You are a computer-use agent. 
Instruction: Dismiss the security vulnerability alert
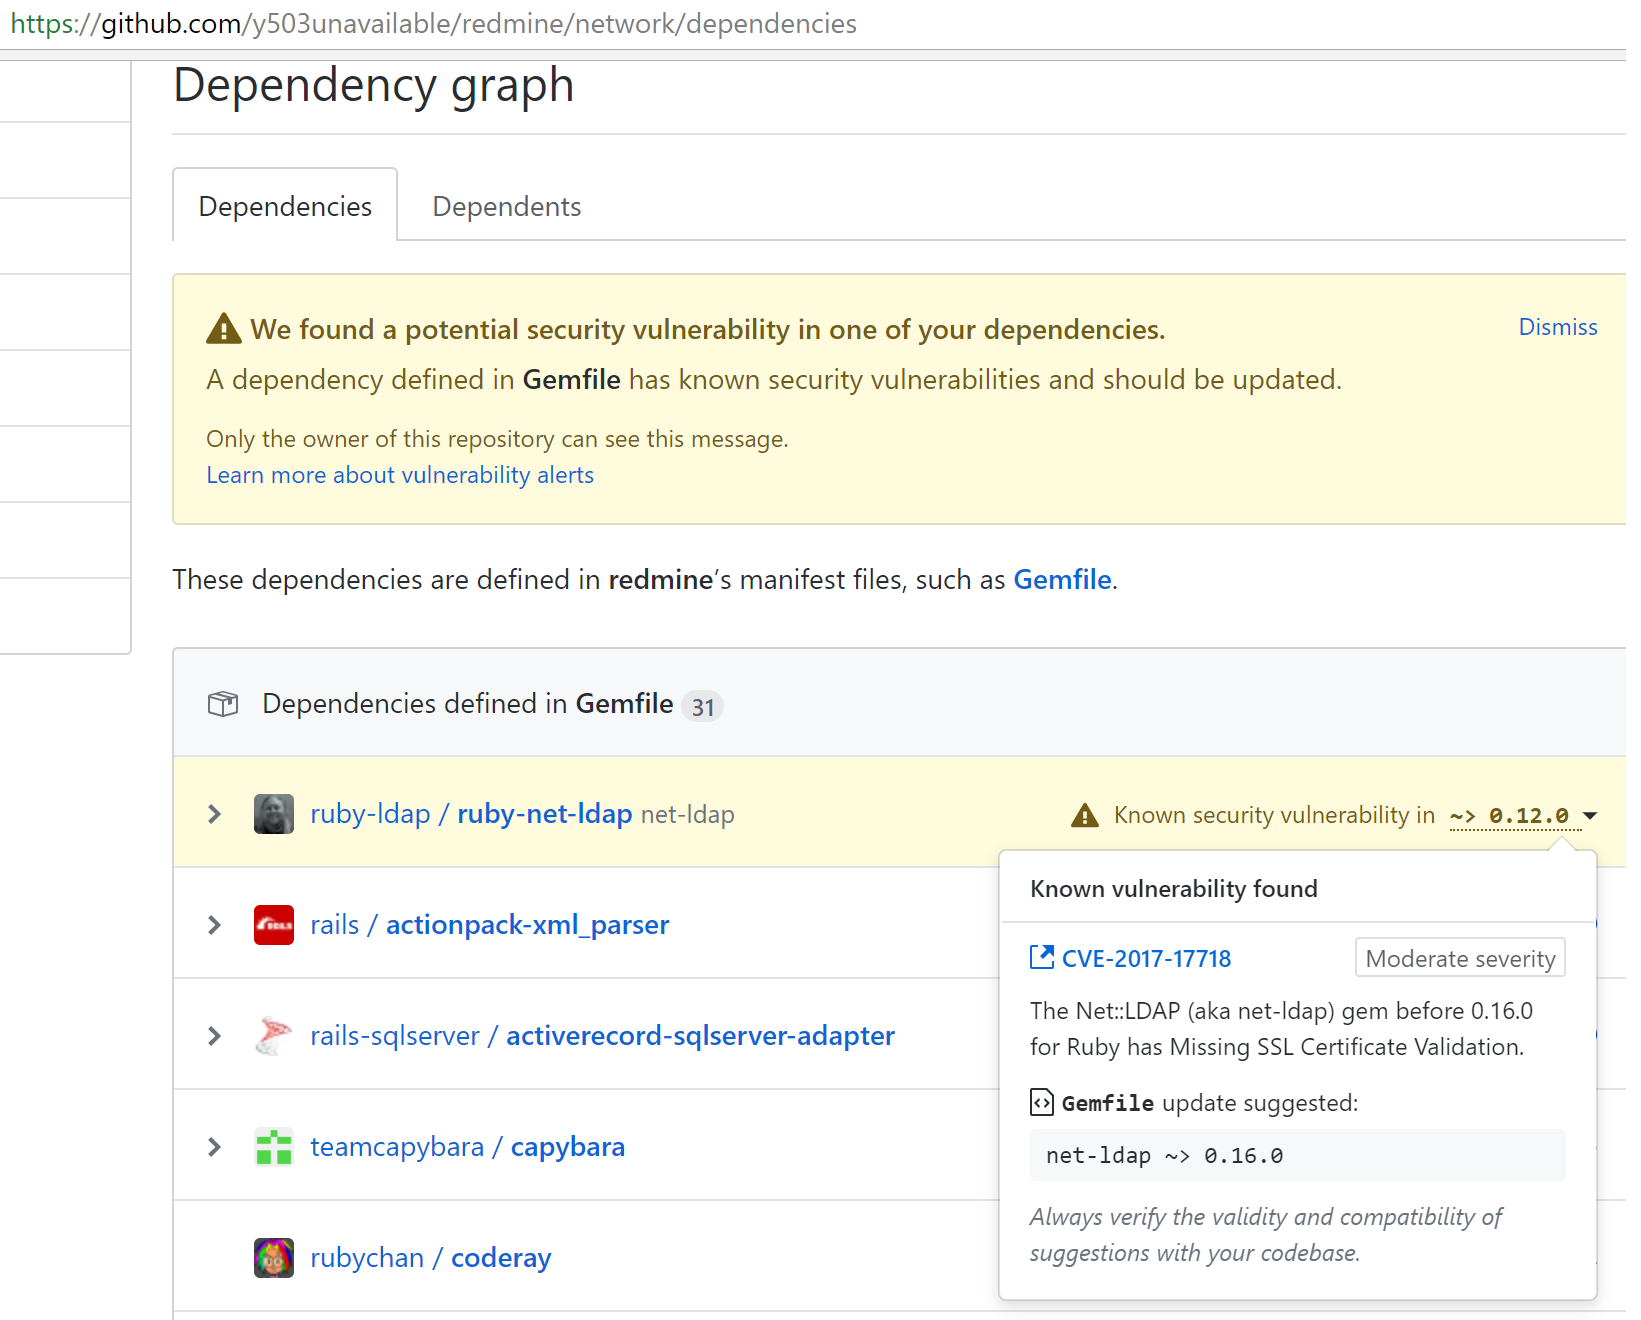coord(1557,327)
